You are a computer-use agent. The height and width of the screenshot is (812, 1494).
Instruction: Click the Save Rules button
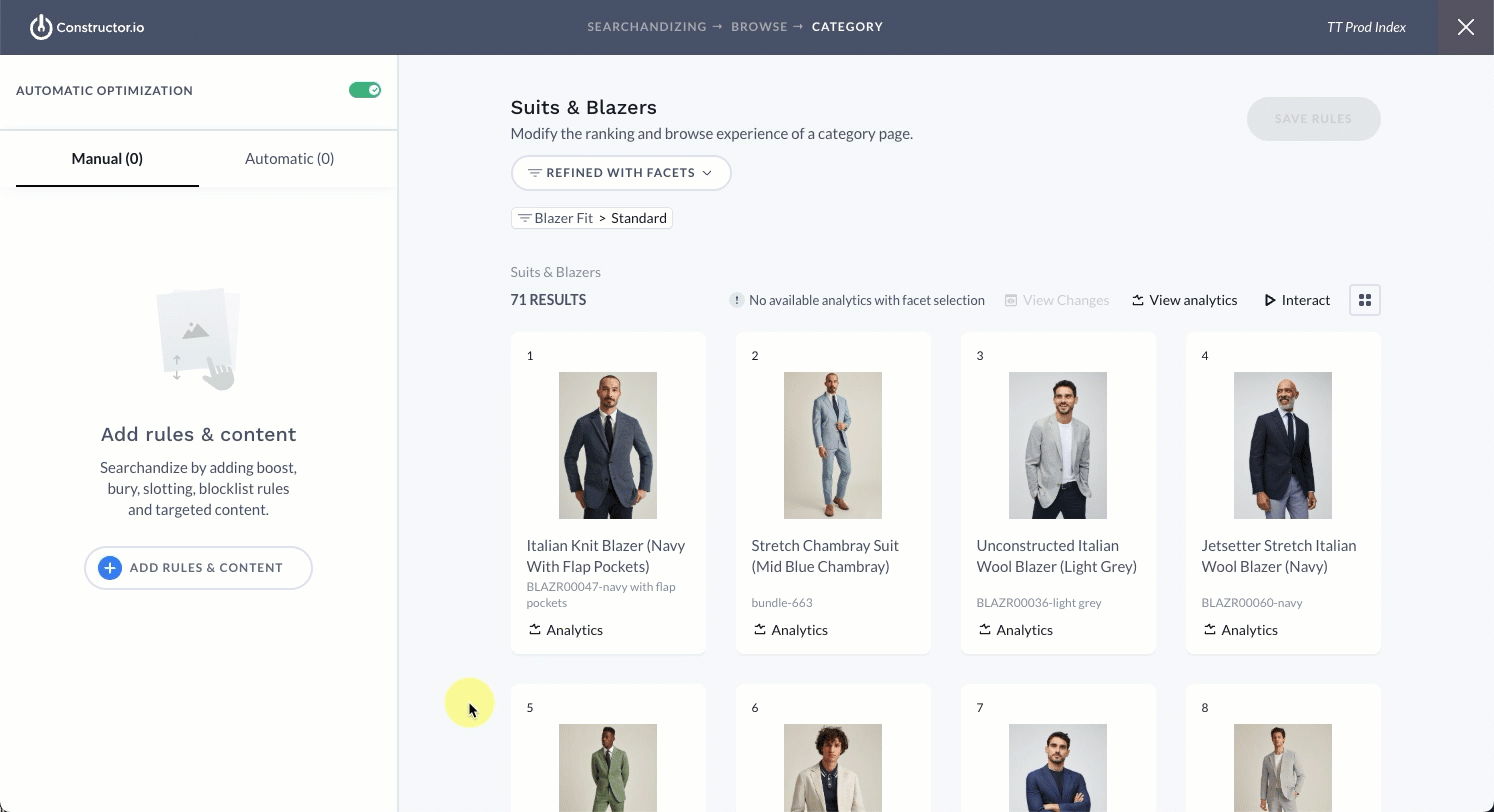click(1313, 118)
